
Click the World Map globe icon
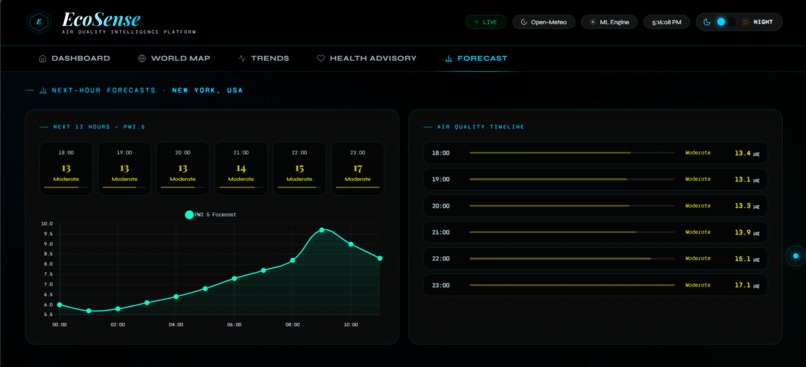[x=142, y=59]
